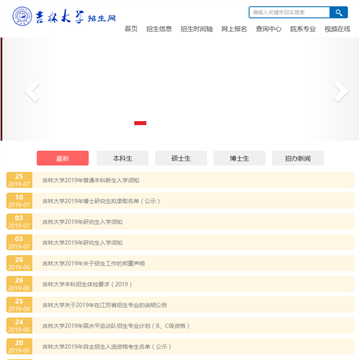Open the 网上报名 menu item

234,29
